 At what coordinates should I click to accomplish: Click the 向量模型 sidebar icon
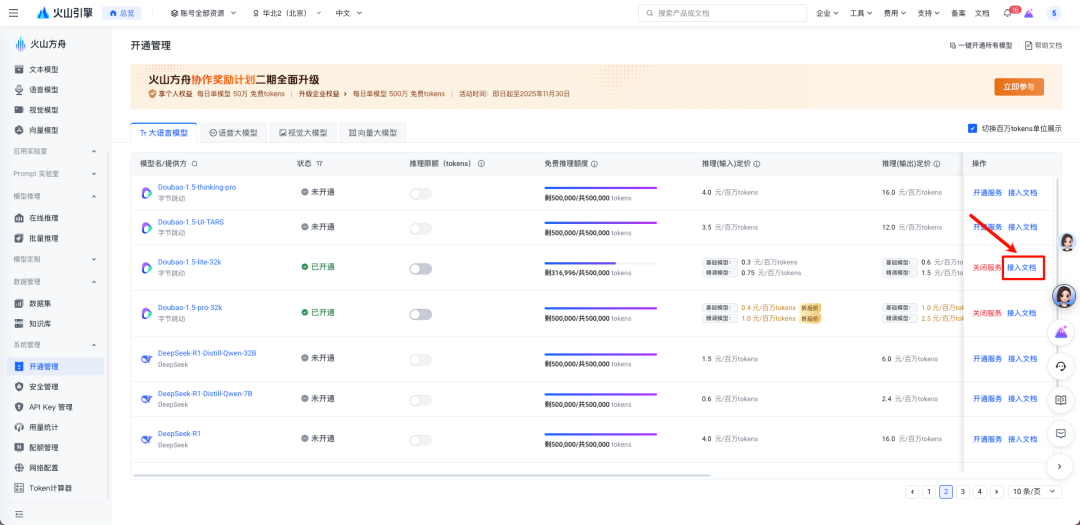pyautogui.click(x=19, y=130)
